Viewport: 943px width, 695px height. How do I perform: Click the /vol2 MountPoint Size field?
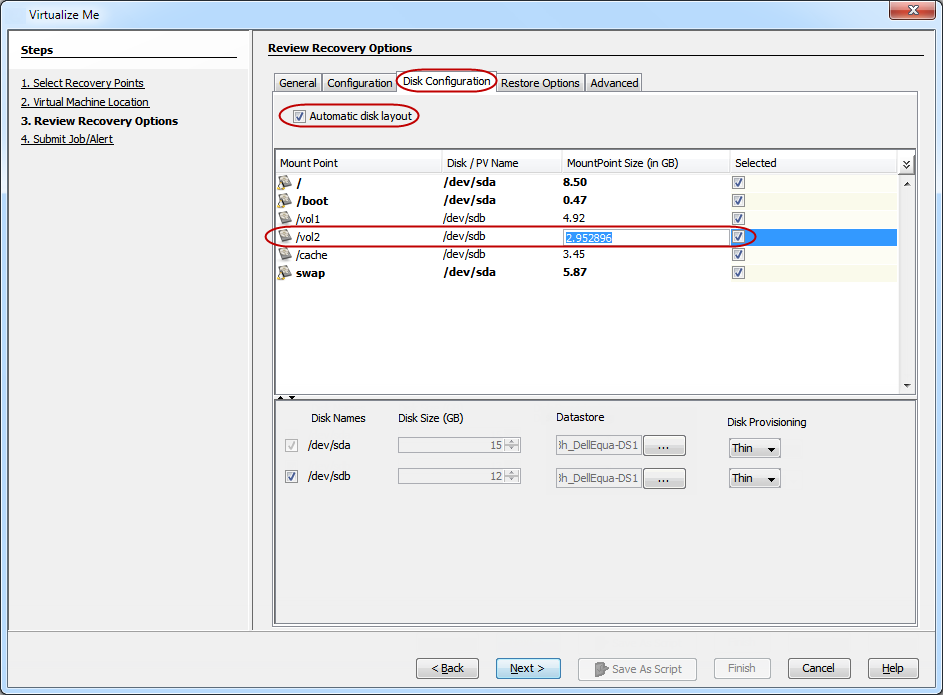click(x=646, y=237)
